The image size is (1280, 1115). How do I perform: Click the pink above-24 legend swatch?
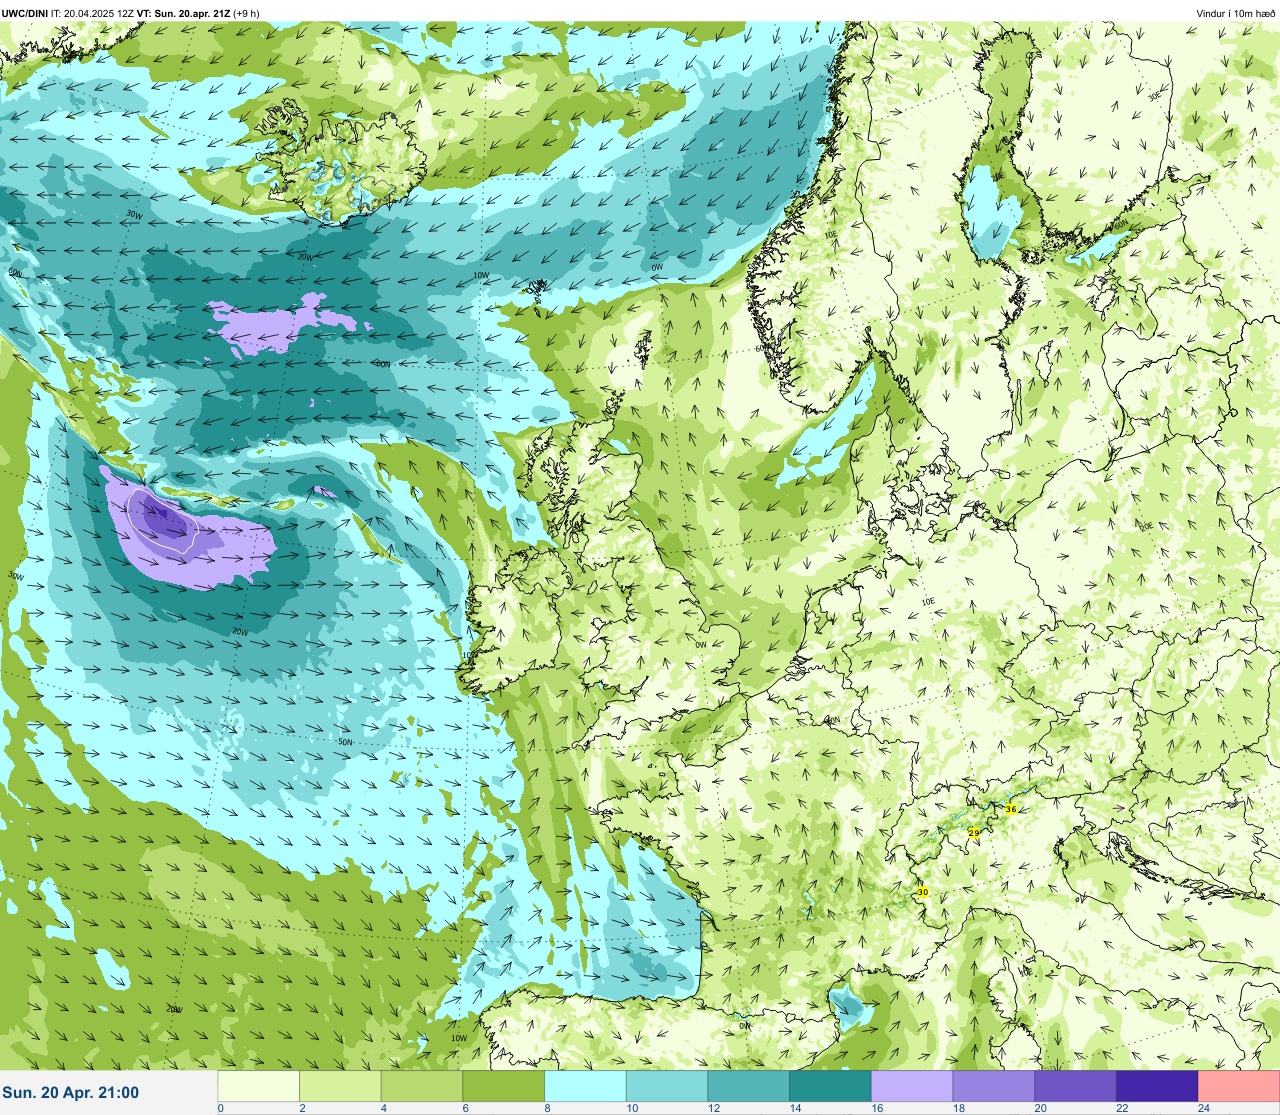tap(1239, 1086)
